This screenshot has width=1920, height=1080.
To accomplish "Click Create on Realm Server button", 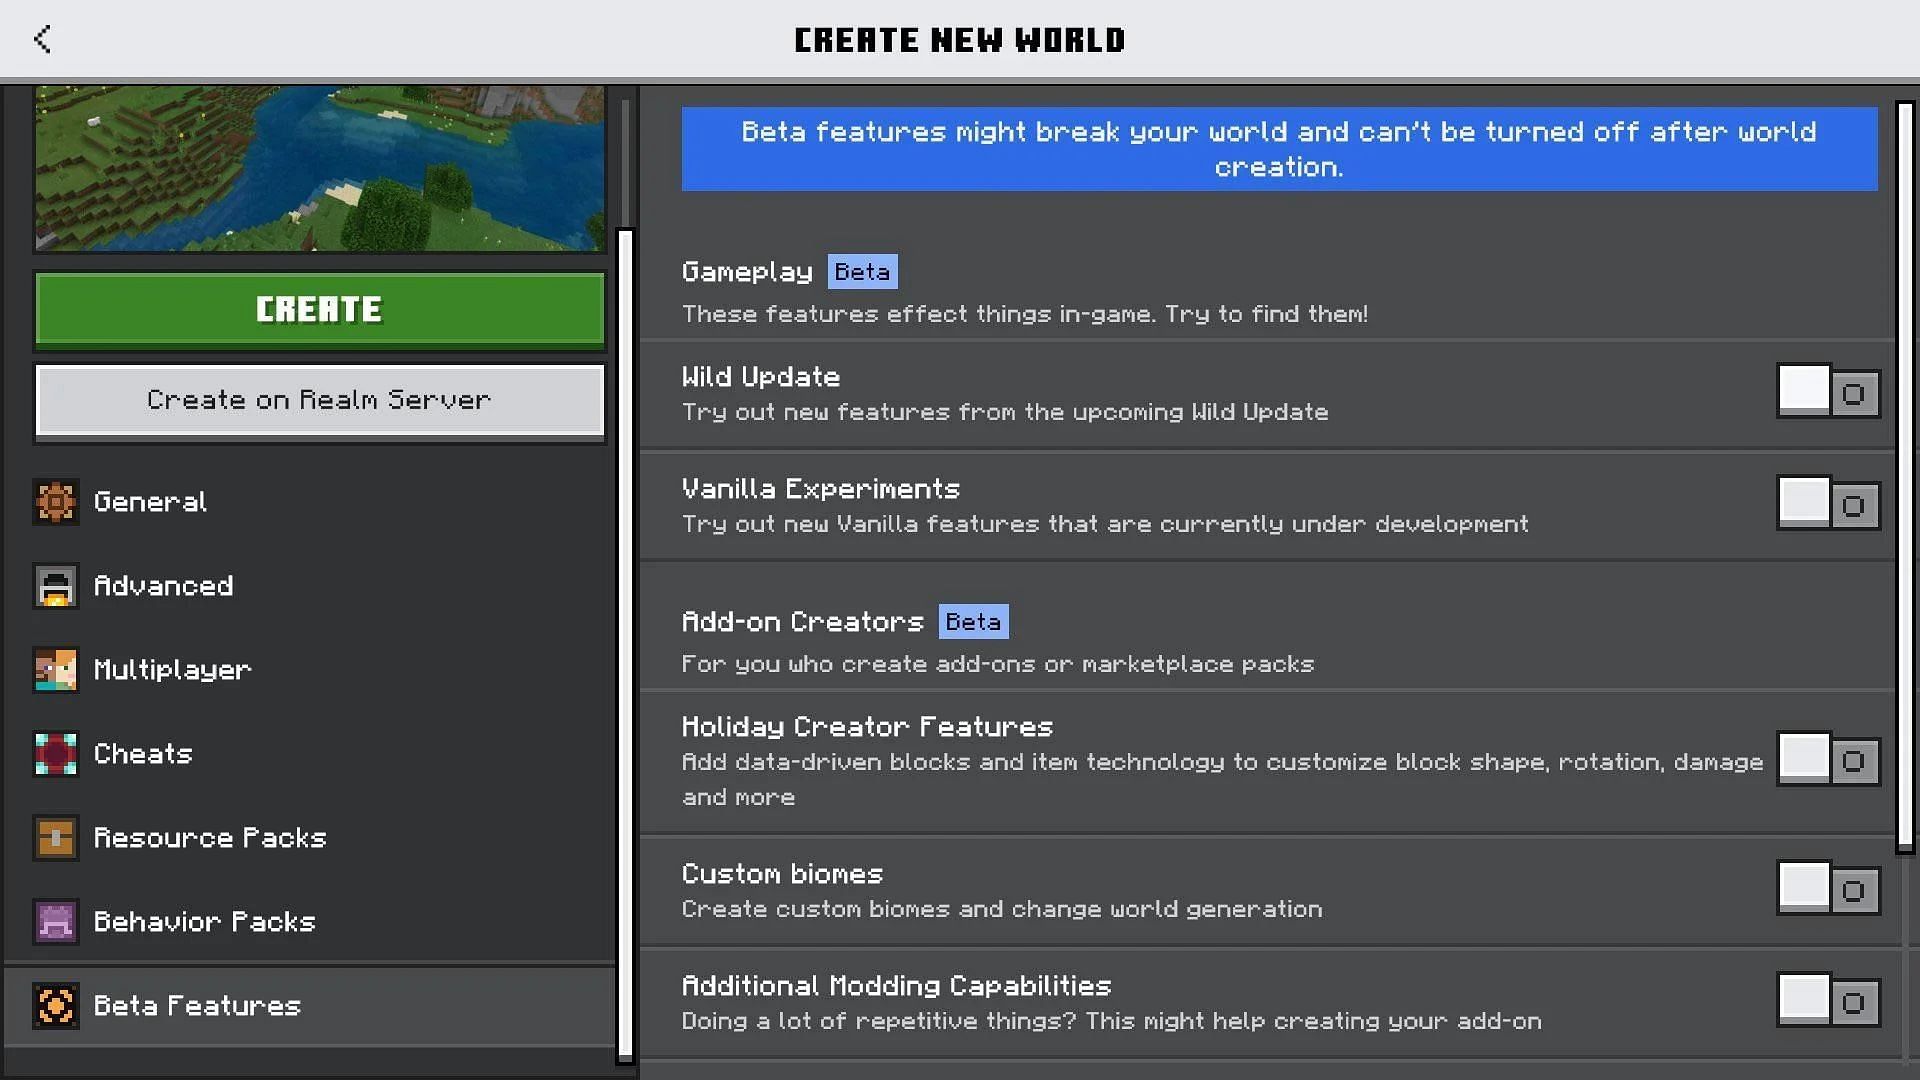I will coord(319,398).
